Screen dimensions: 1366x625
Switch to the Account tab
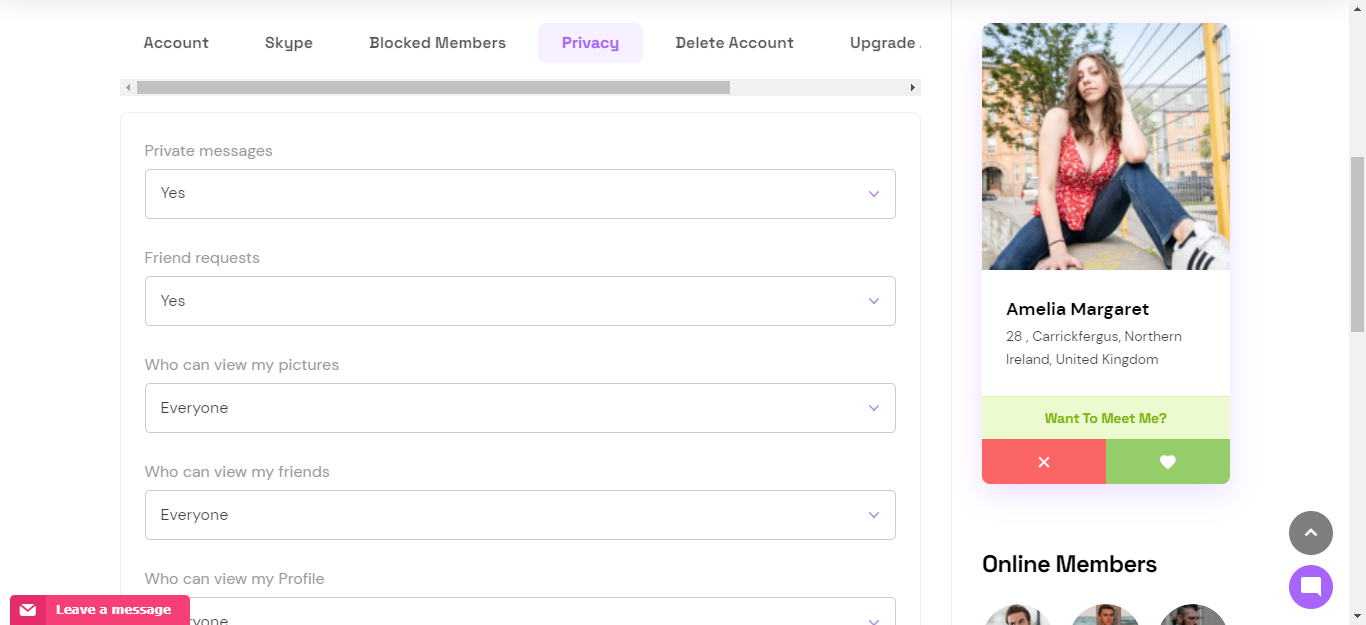click(x=176, y=43)
